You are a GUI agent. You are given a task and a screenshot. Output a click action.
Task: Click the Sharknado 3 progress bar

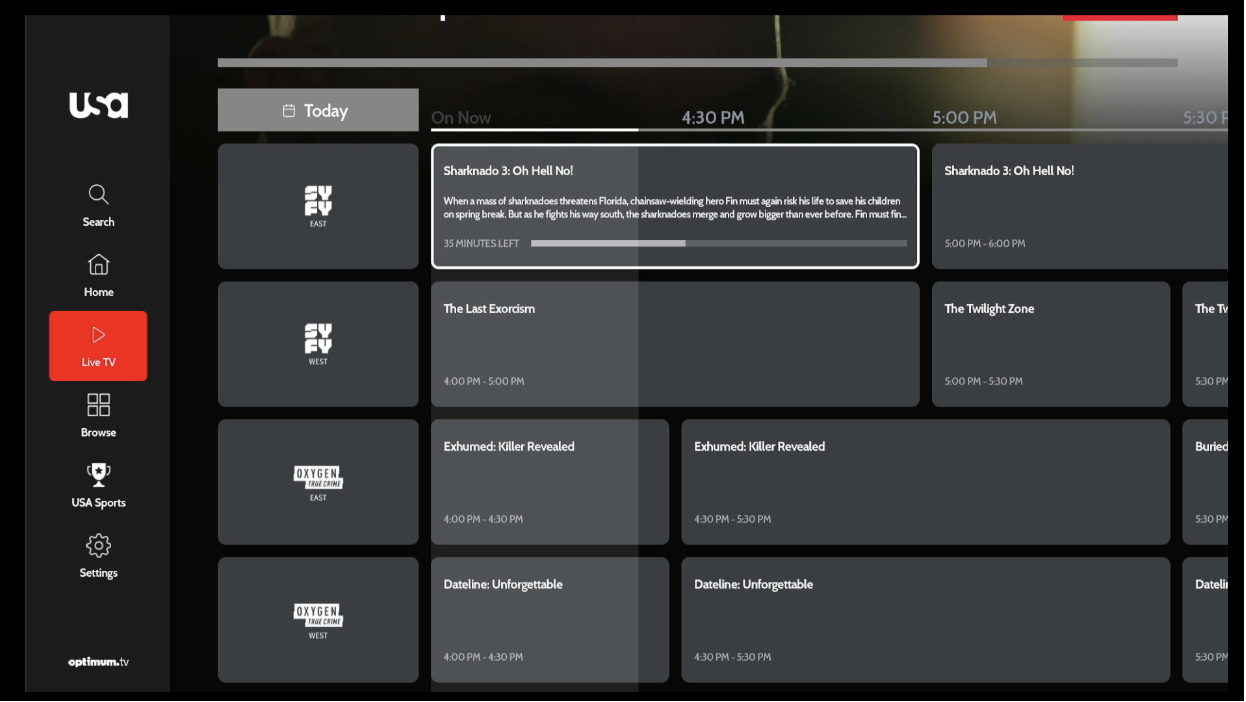(719, 243)
